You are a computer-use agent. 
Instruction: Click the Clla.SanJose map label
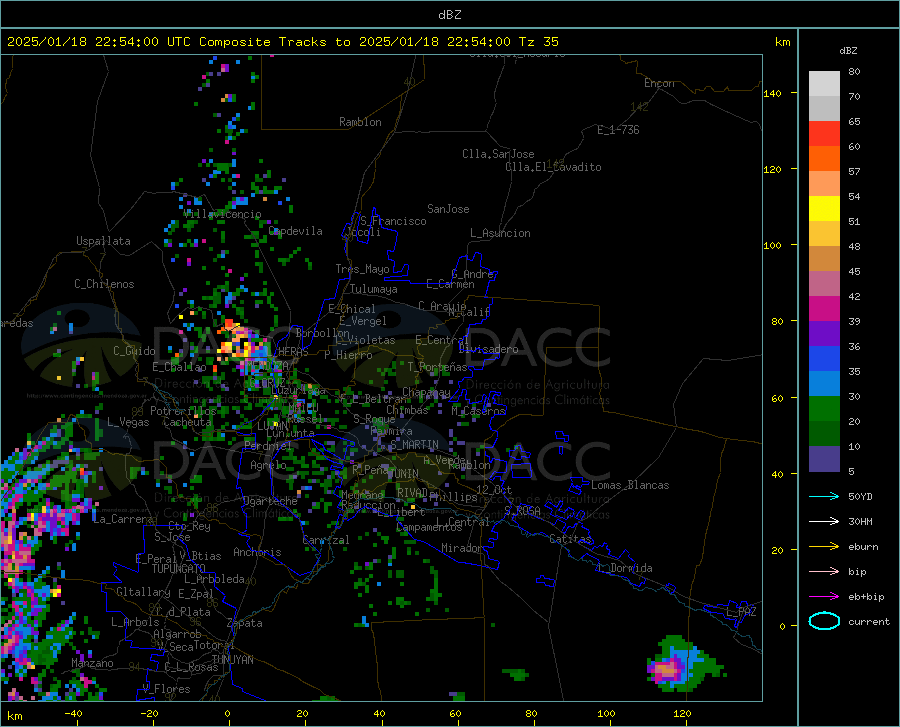coord(498,154)
